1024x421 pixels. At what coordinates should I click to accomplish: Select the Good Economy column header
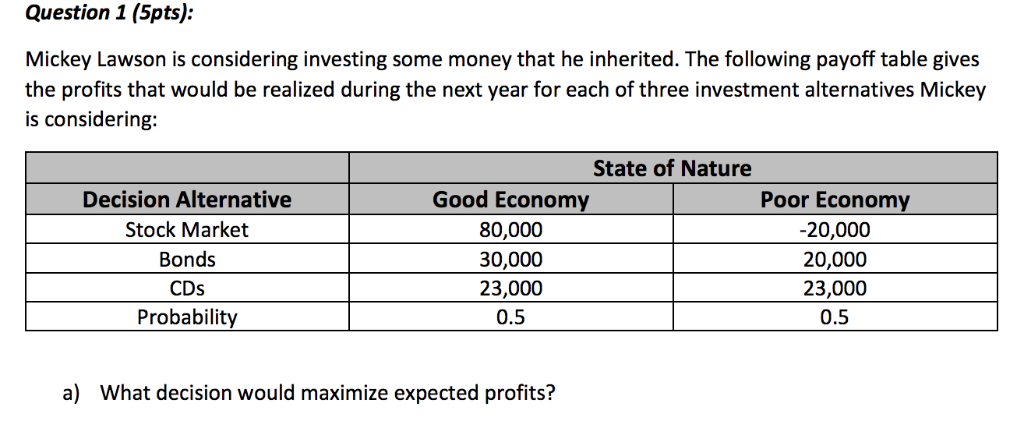(511, 199)
